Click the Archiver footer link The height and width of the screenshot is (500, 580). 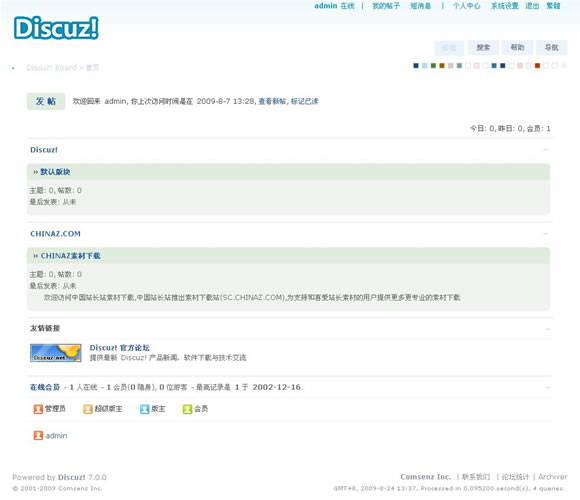[553, 477]
